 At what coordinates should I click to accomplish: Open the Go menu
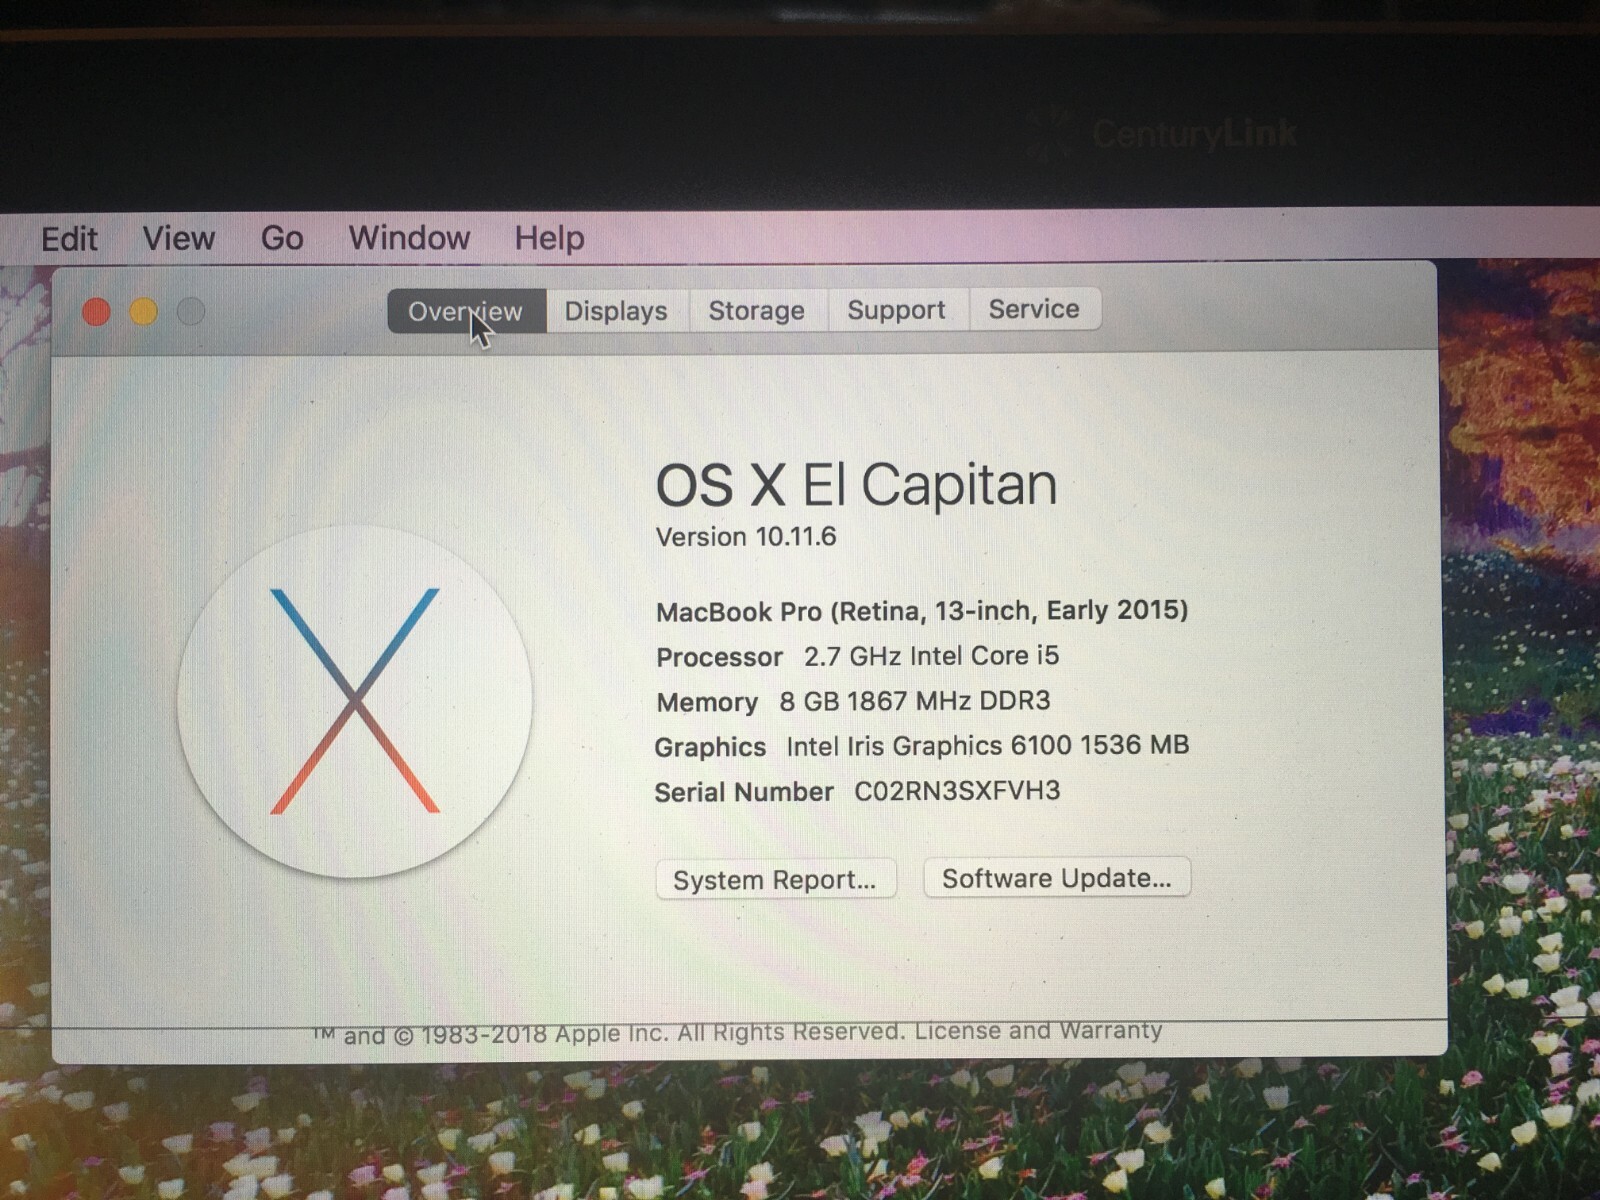[x=282, y=238]
